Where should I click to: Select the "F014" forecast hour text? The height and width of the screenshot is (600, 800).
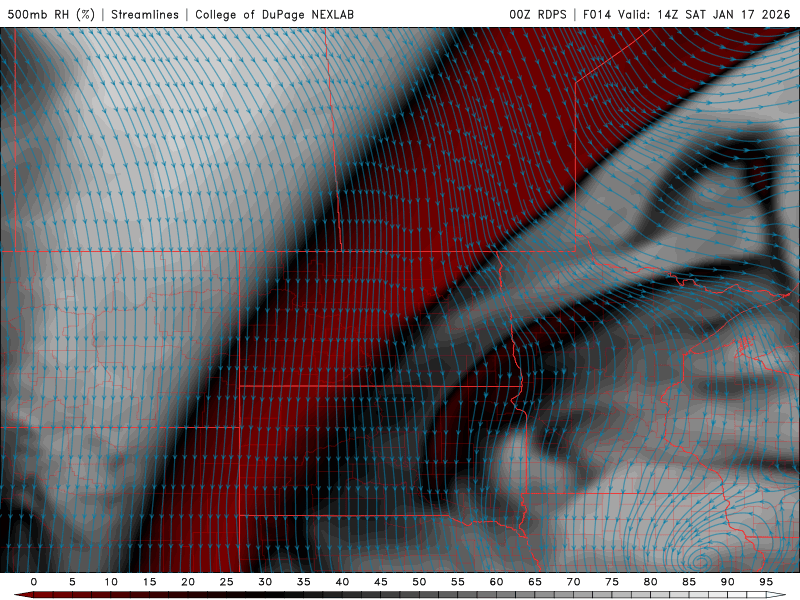click(x=597, y=14)
